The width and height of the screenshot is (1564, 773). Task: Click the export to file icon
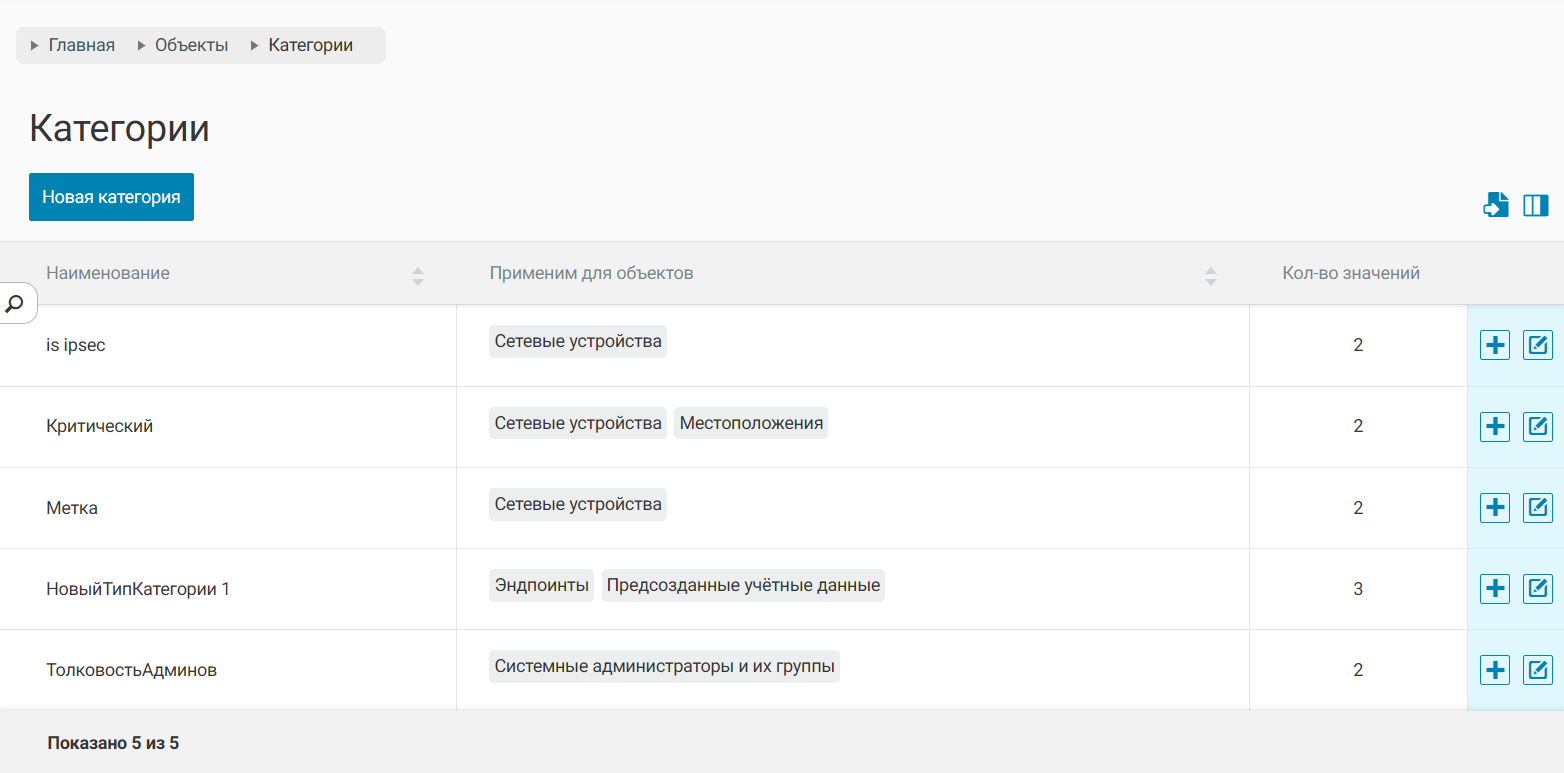tap(1495, 205)
